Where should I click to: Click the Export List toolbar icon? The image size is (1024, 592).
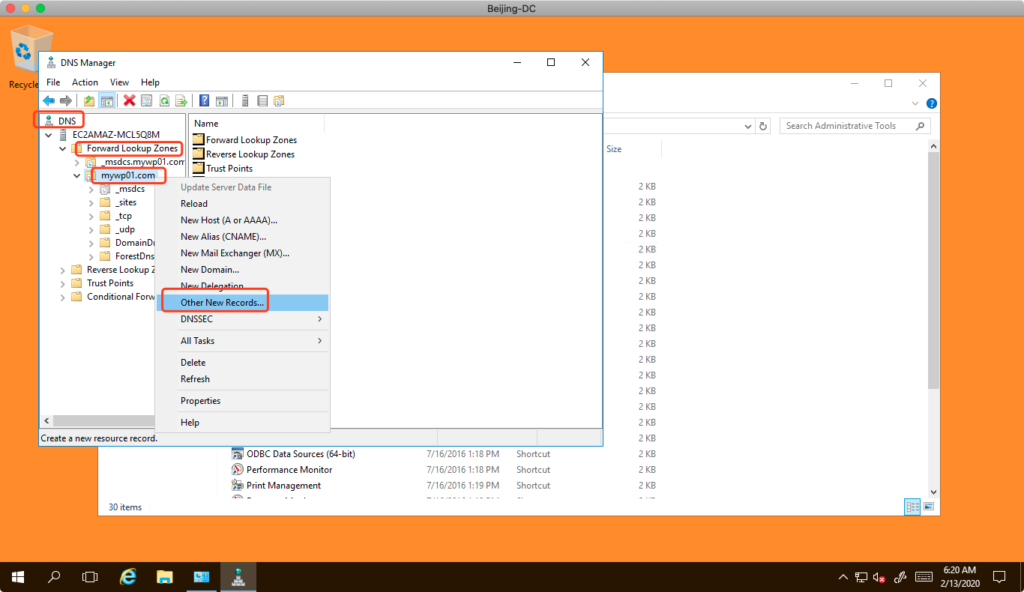pyautogui.click(x=182, y=101)
